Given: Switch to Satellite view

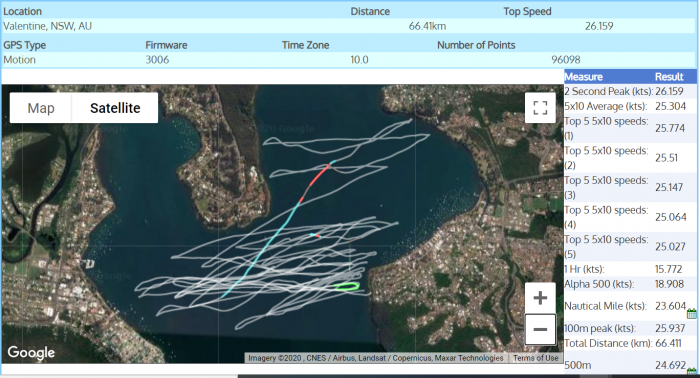Looking at the screenshot, I should pos(115,108).
